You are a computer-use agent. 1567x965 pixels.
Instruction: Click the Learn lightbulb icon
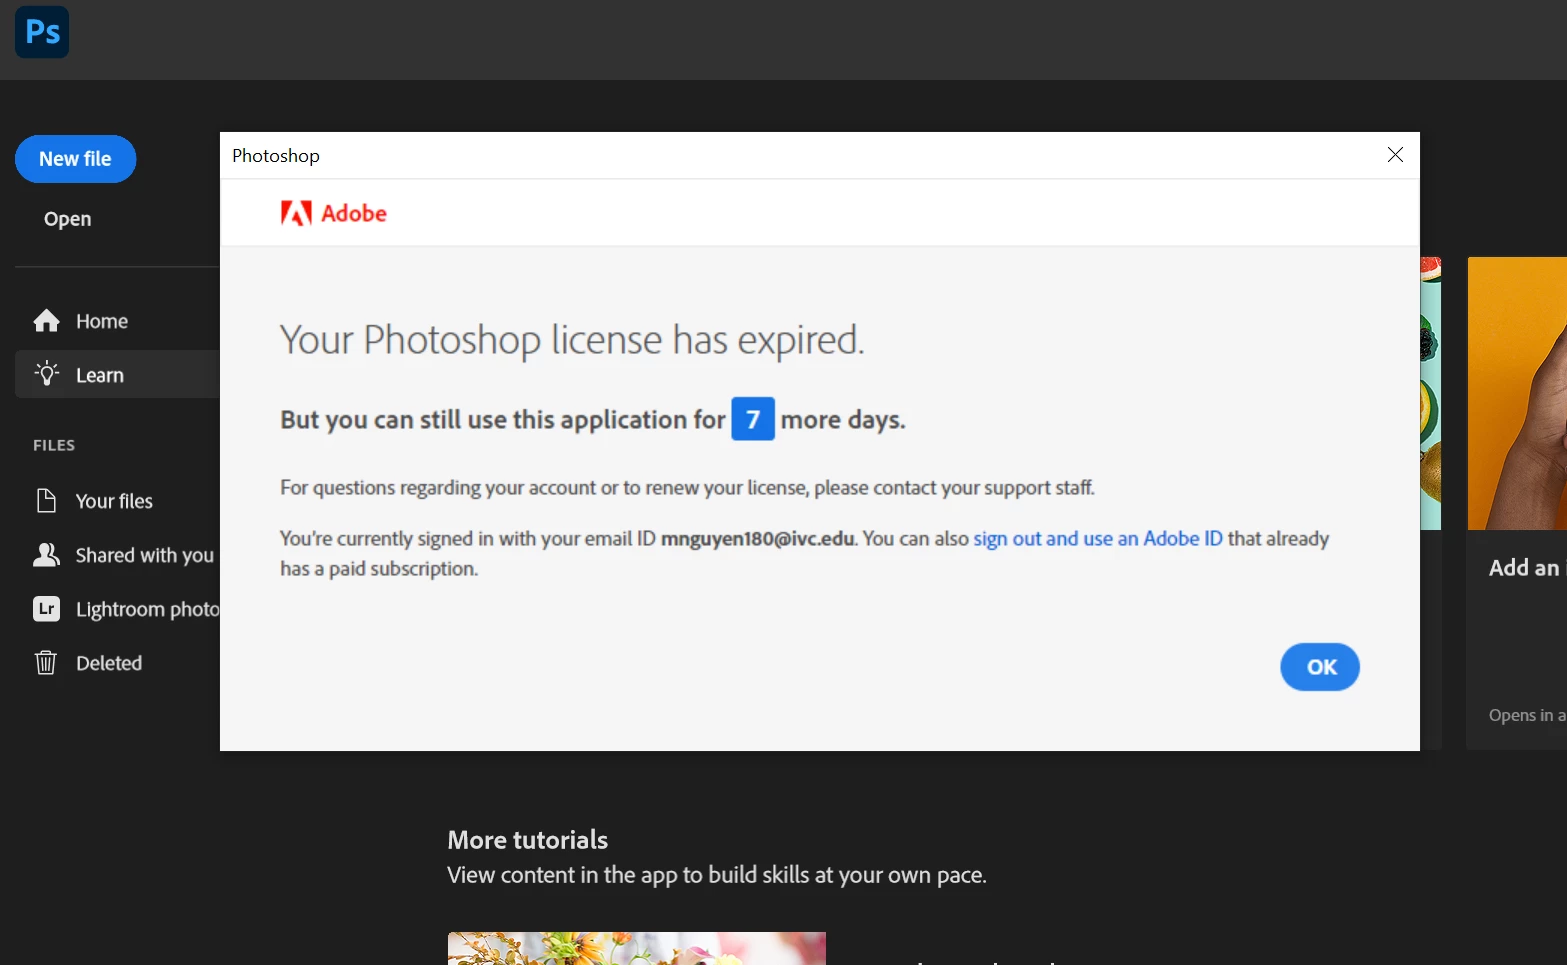click(47, 374)
